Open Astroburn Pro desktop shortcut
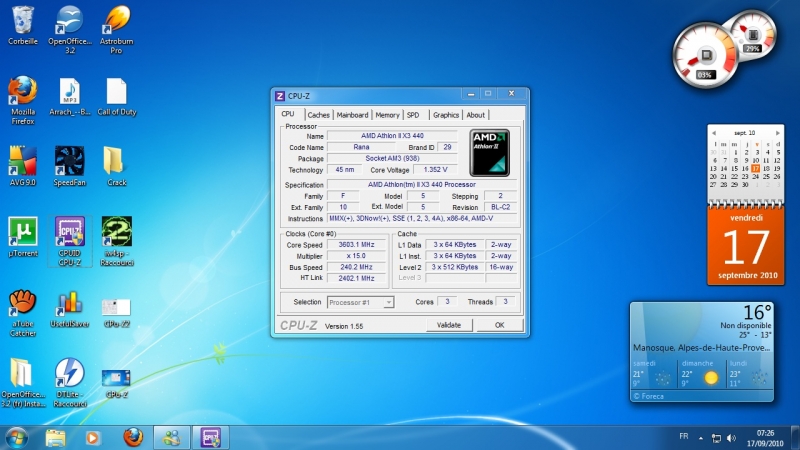 (x=116, y=30)
